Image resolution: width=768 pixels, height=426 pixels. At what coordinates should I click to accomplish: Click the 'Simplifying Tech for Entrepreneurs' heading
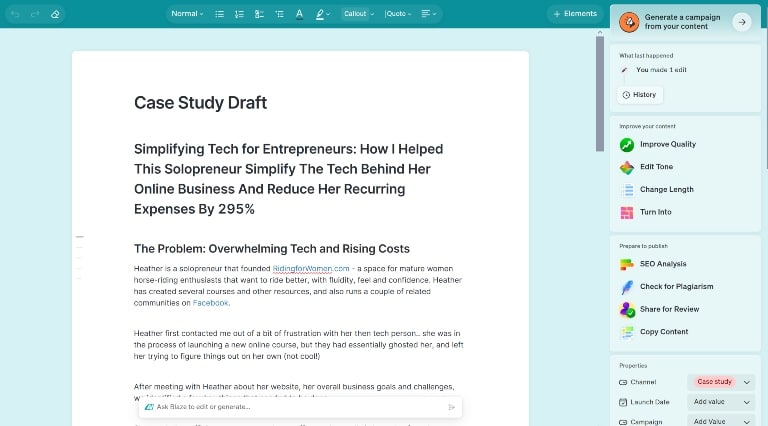point(288,179)
